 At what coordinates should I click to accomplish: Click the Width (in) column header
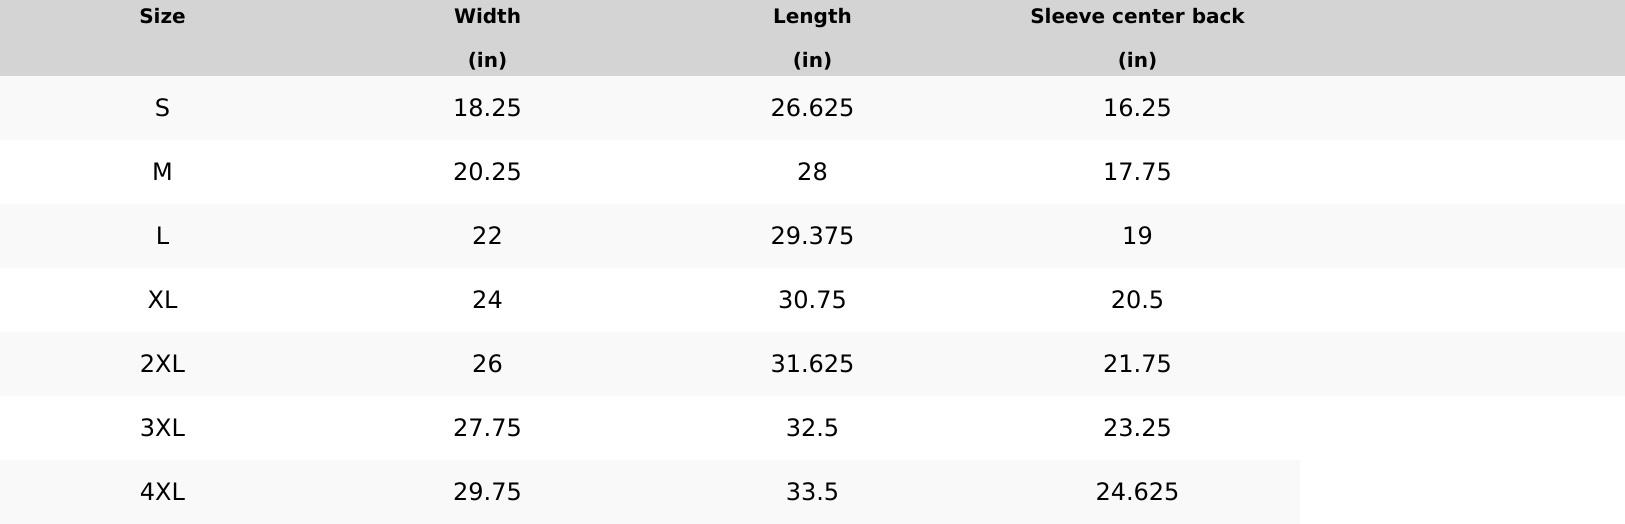[x=487, y=37]
